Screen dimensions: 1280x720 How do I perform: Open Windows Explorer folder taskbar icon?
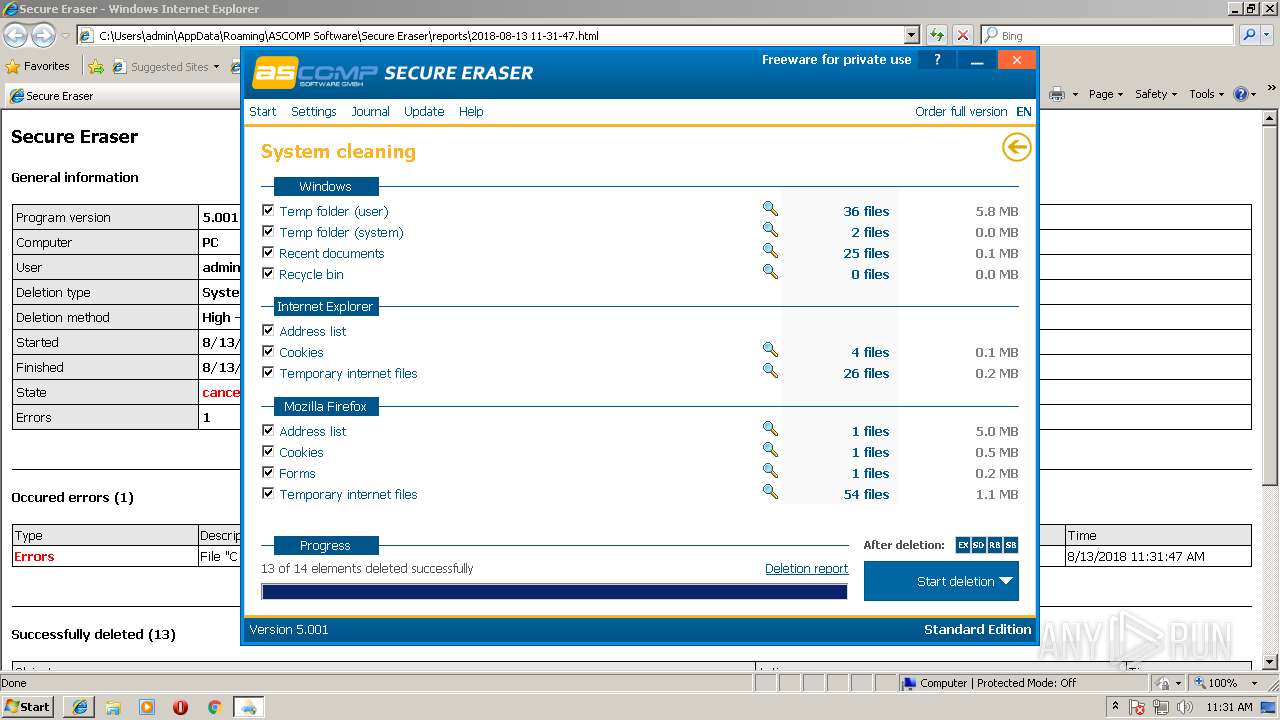113,707
